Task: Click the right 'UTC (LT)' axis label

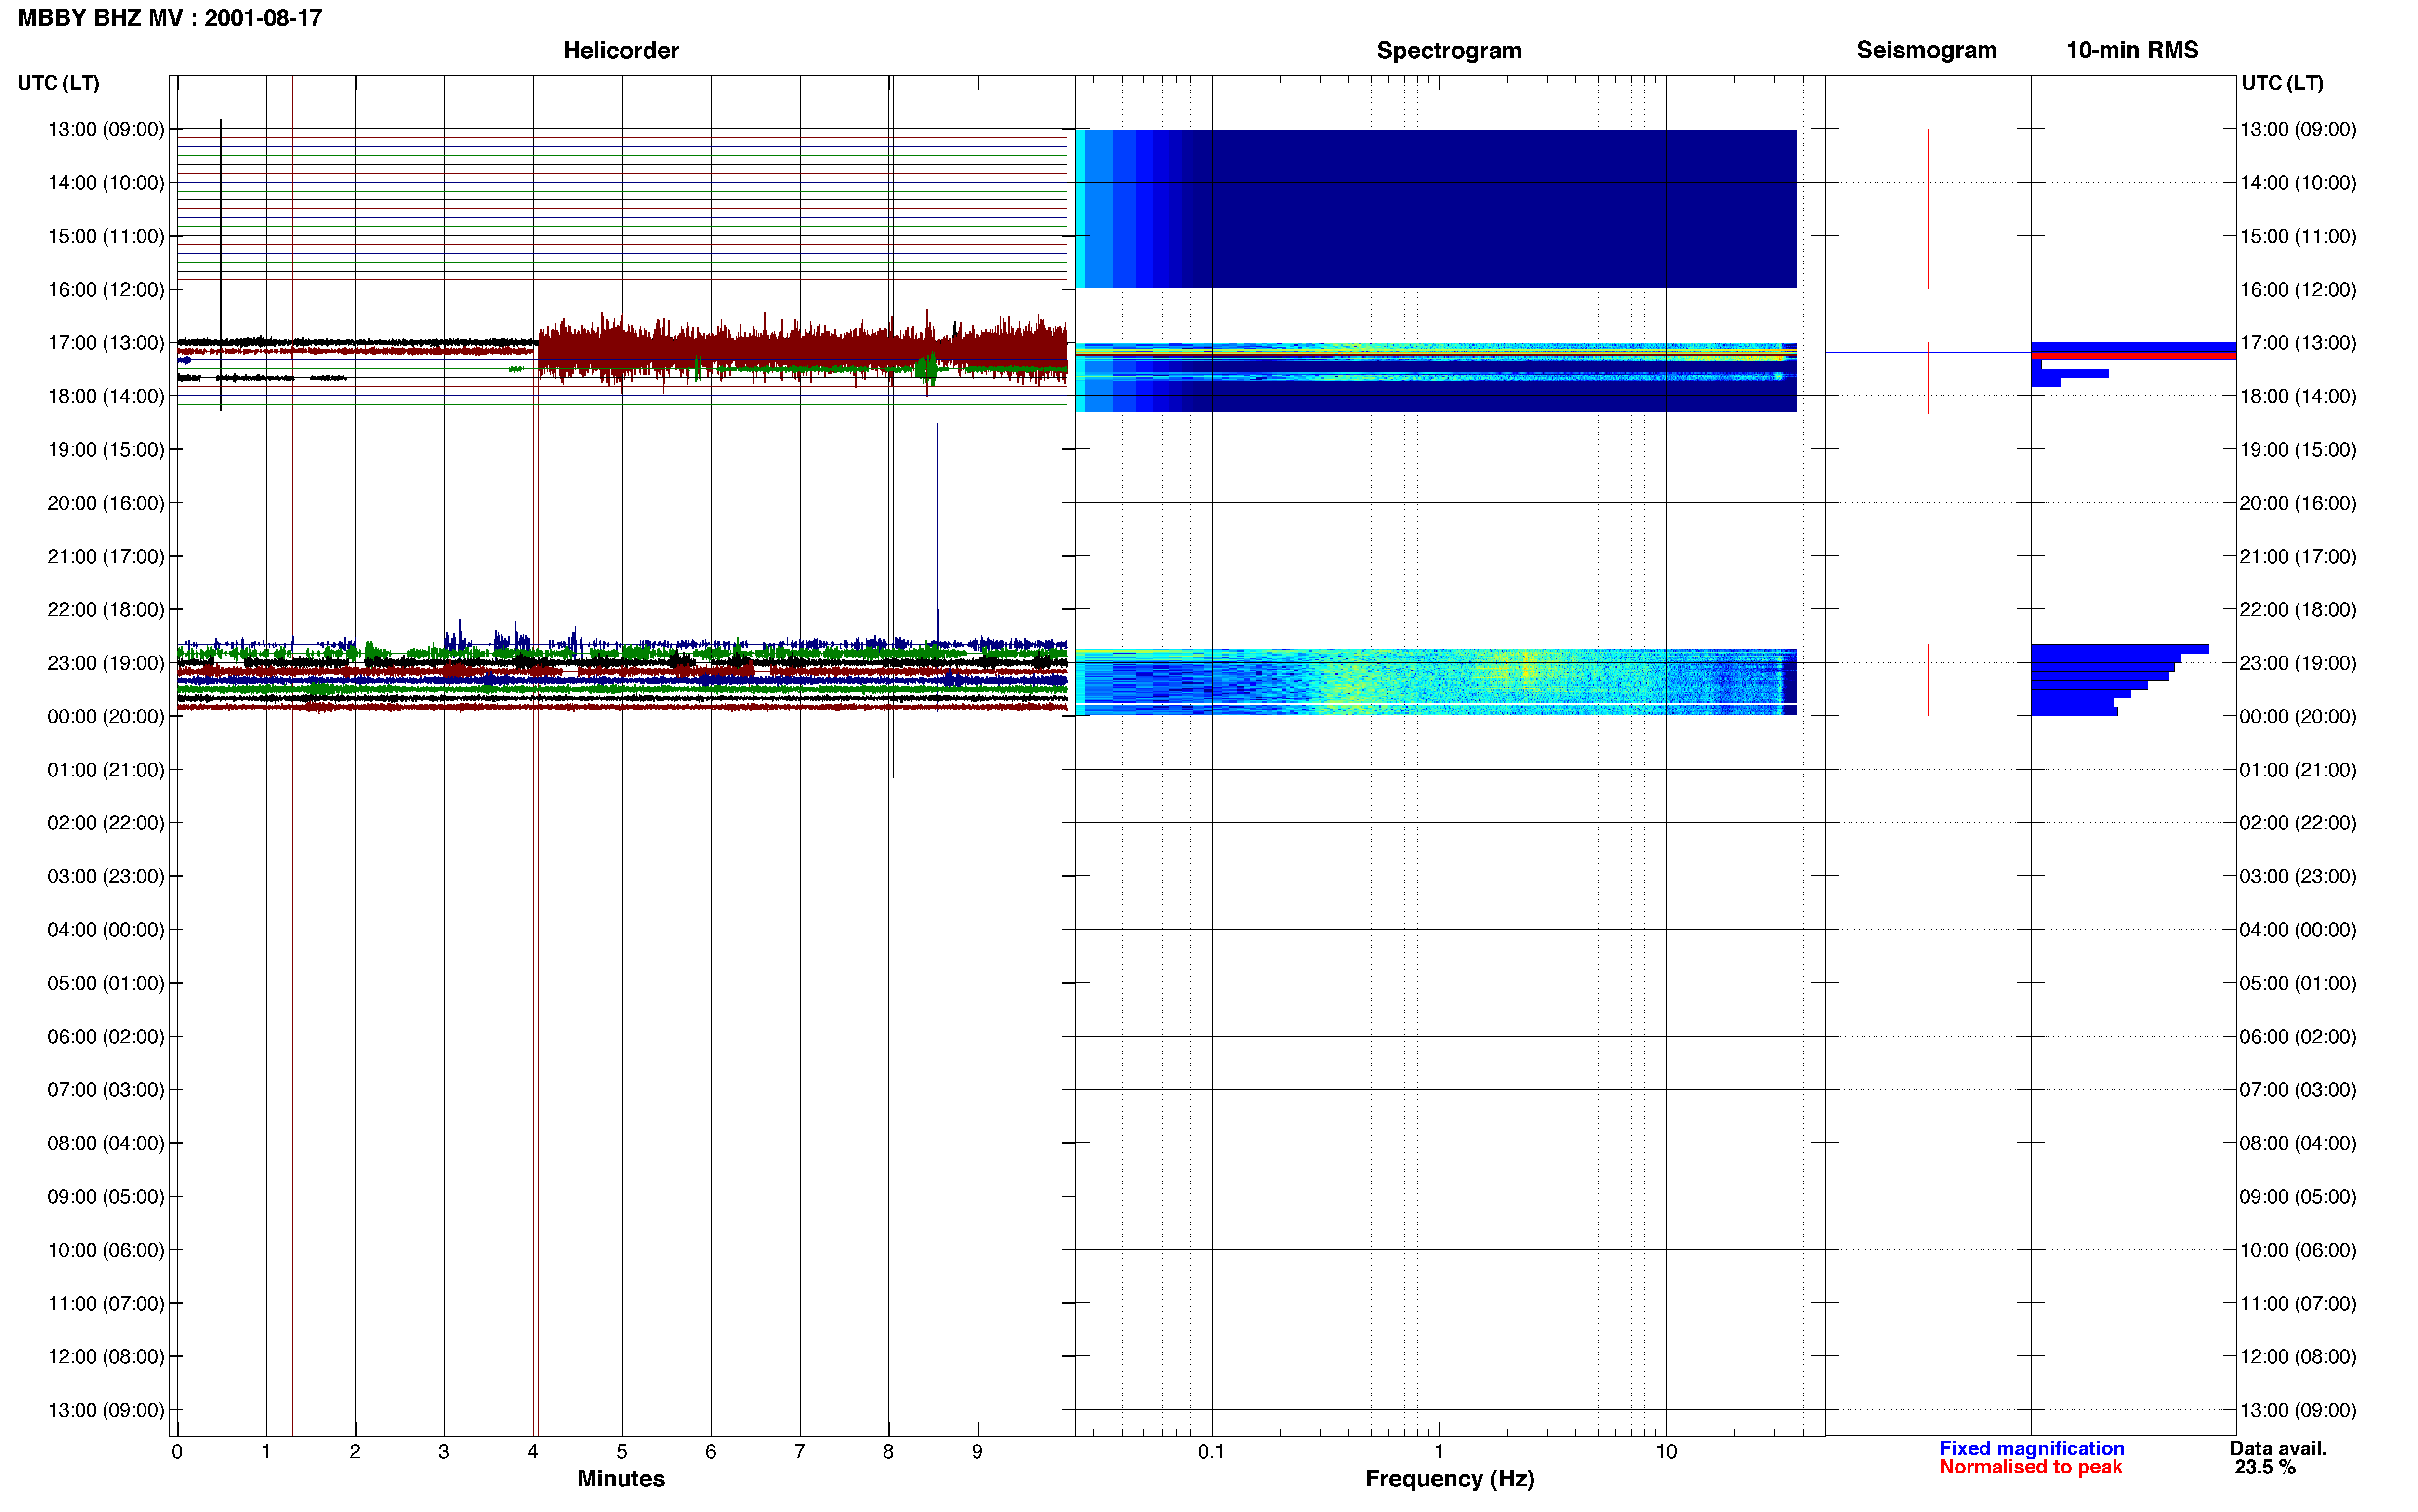Action: coord(2282,83)
